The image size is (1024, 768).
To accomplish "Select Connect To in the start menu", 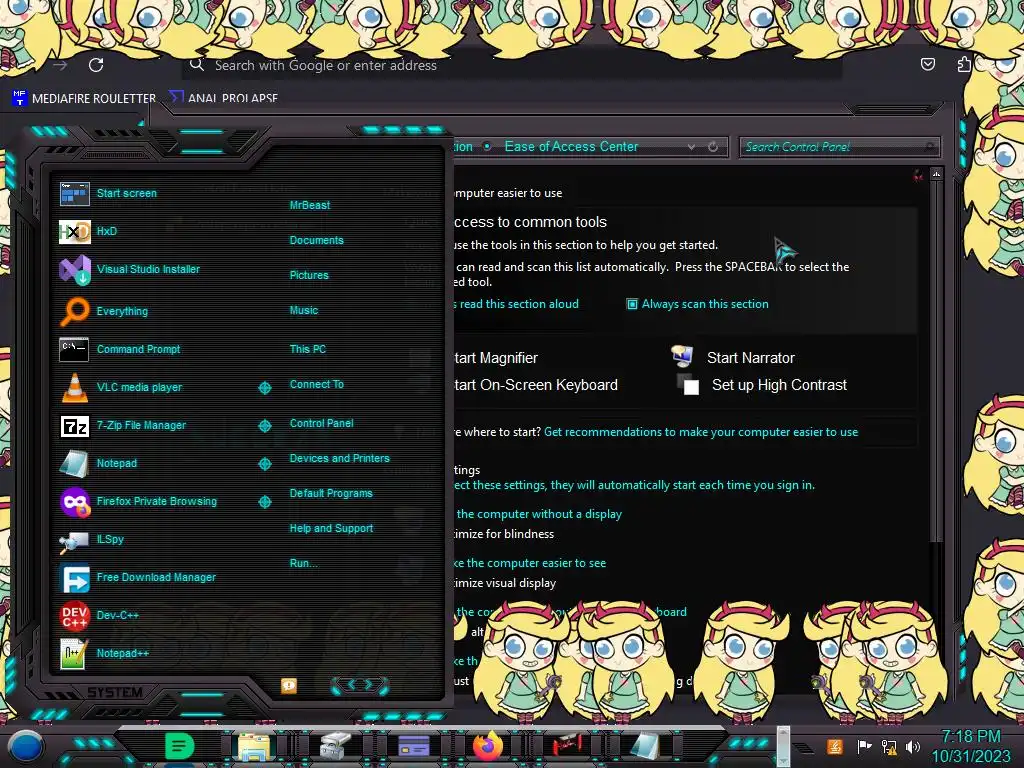I will point(317,384).
